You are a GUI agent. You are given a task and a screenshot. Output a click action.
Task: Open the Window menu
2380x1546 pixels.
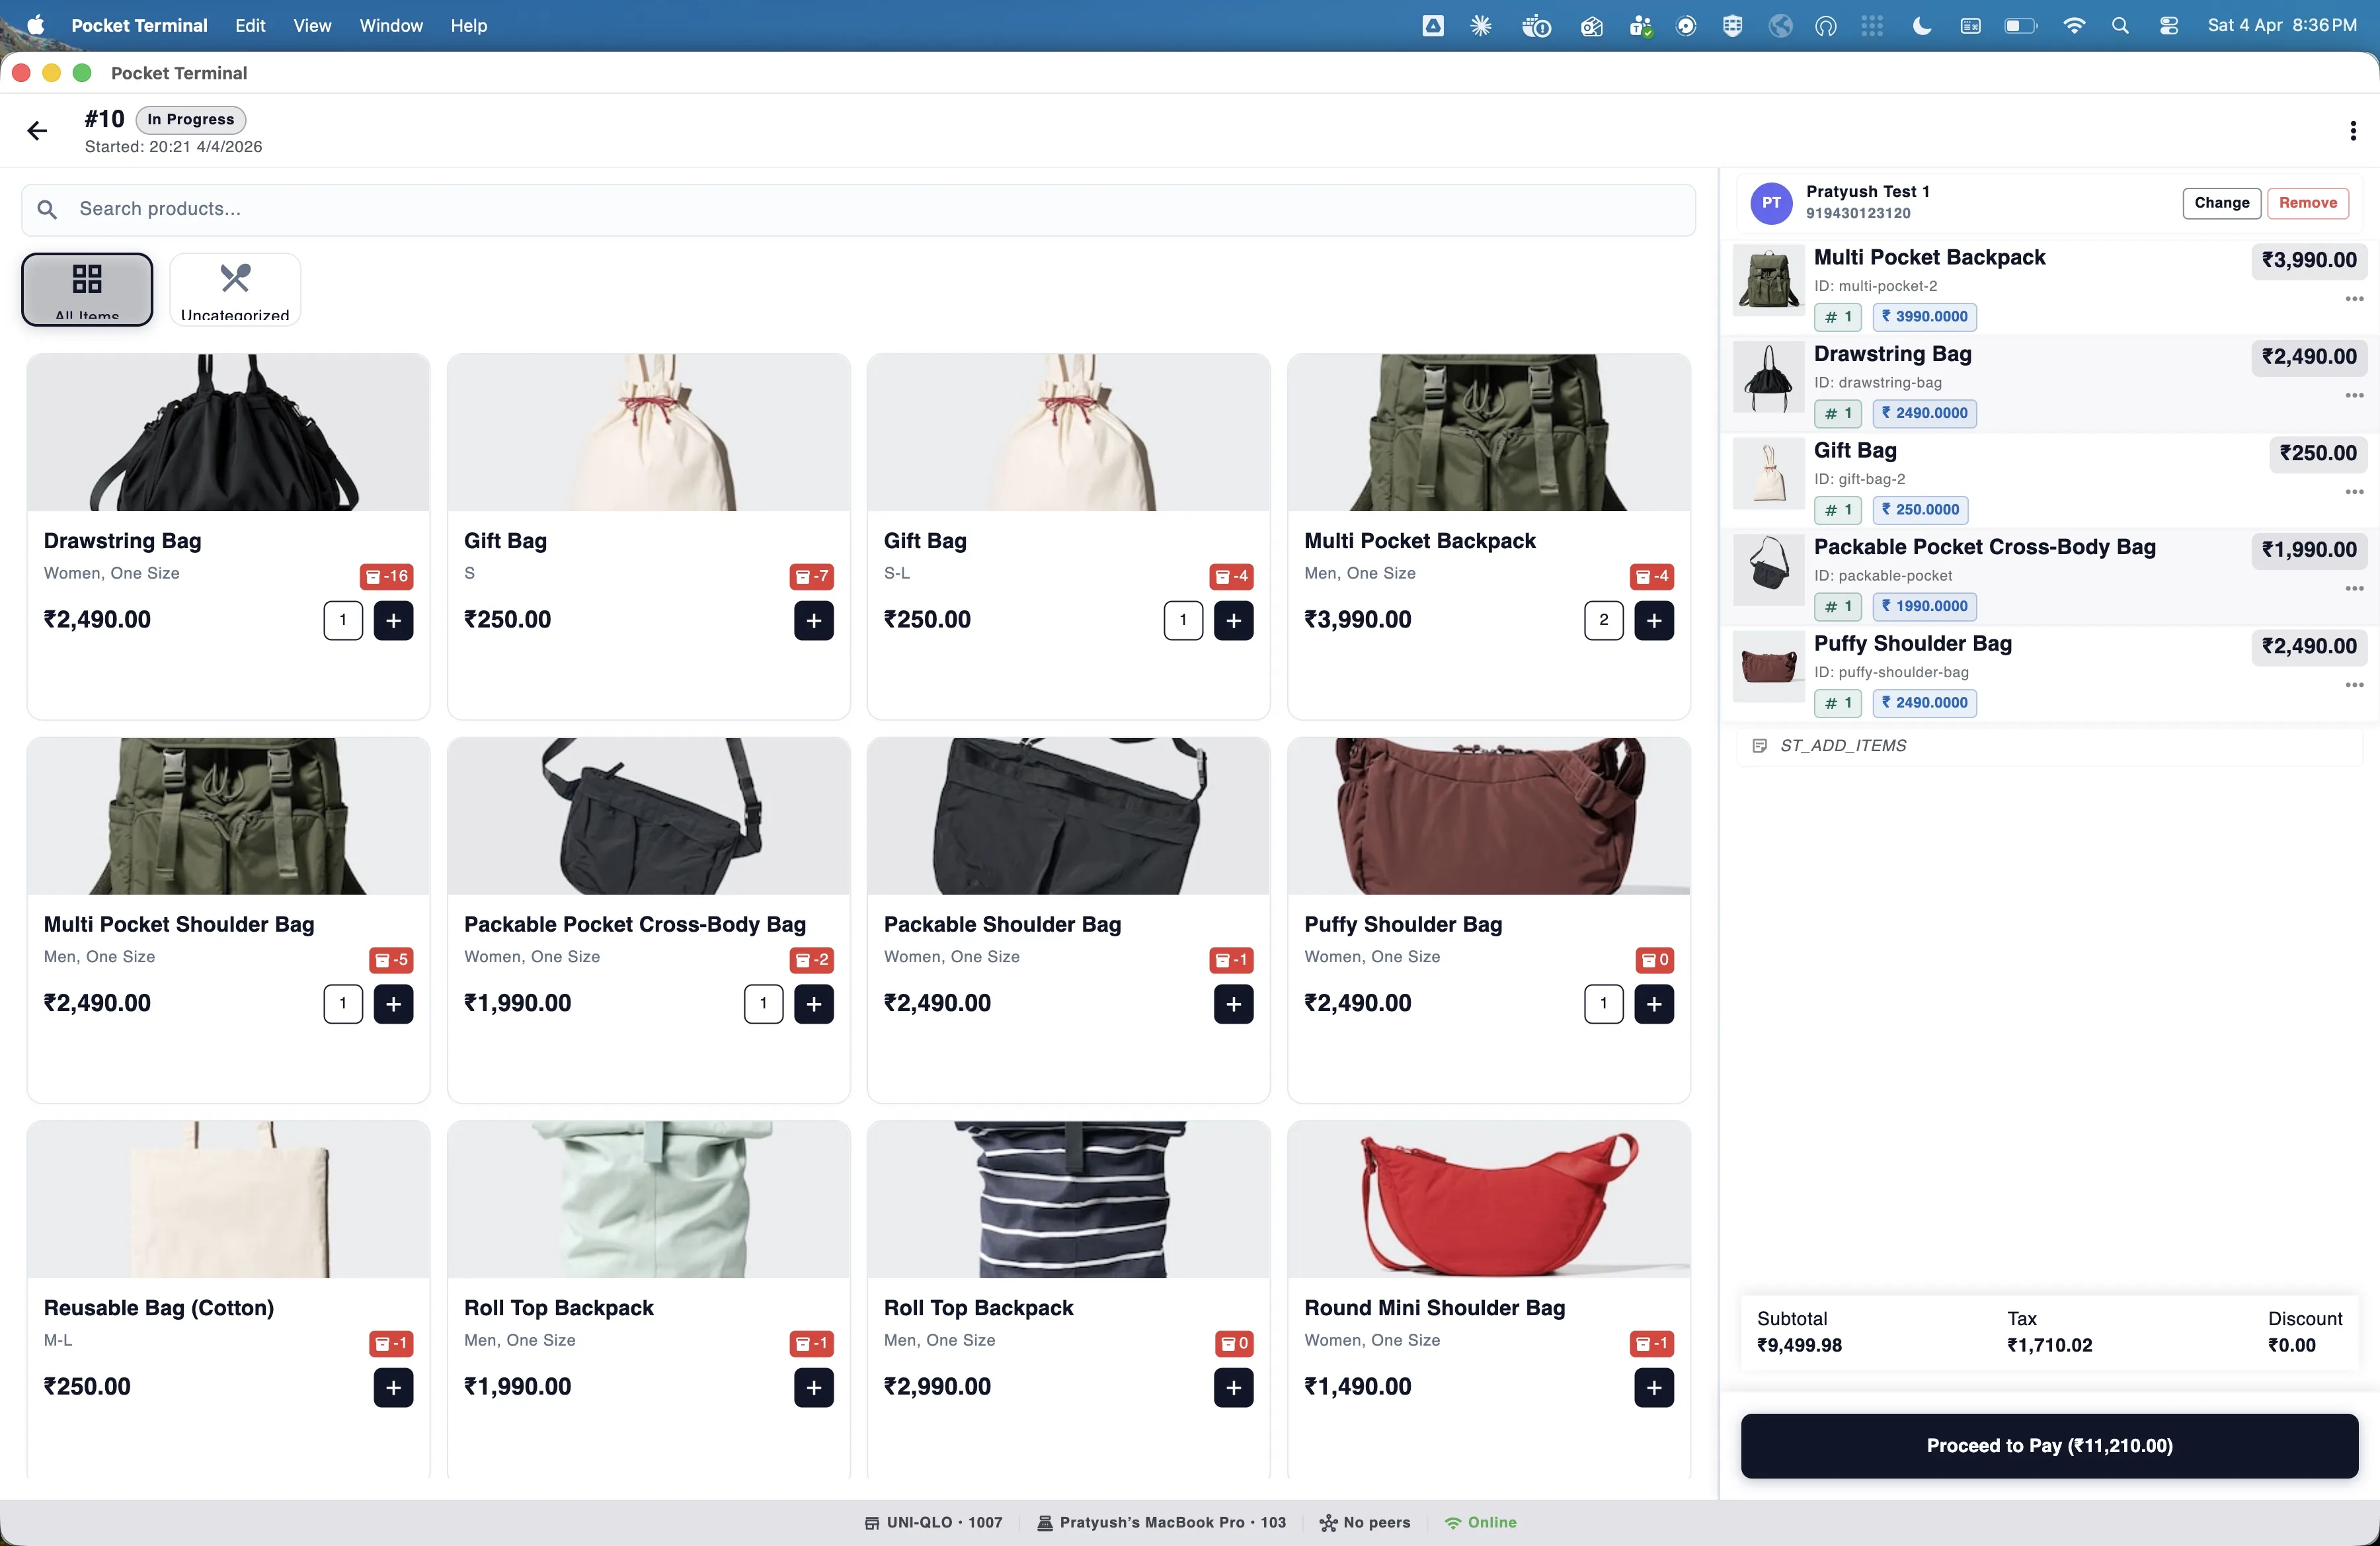[x=391, y=25]
